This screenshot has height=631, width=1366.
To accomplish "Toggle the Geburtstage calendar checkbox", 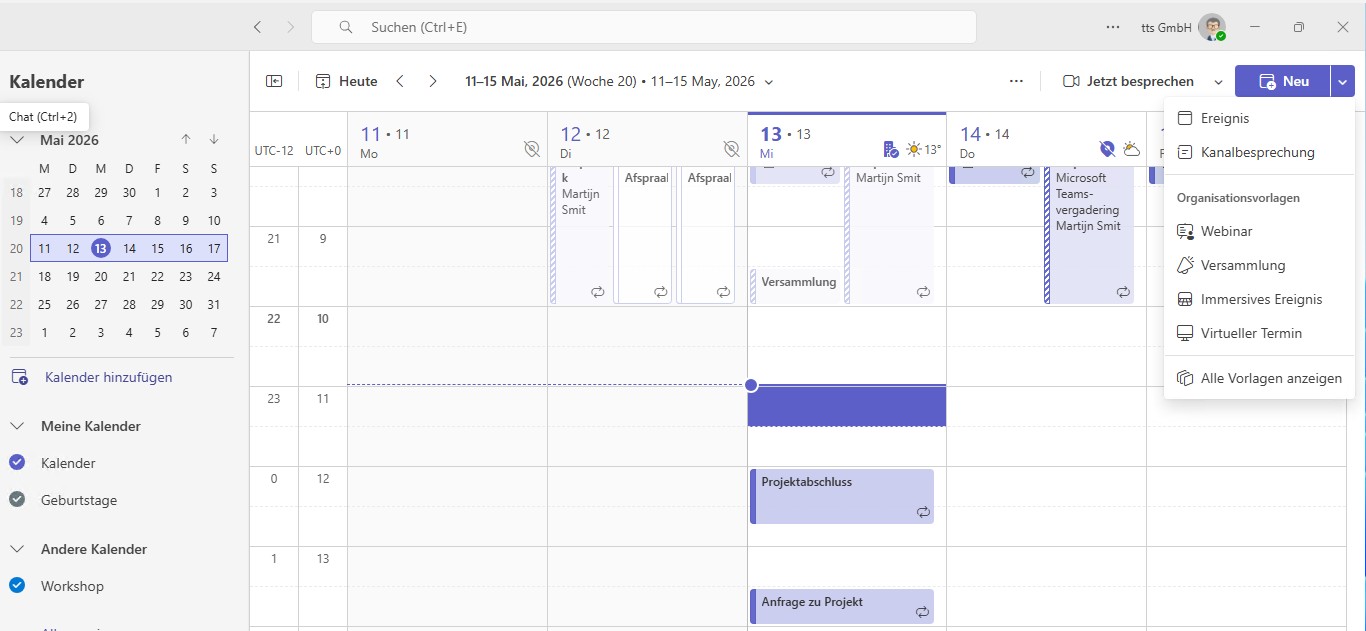I will (17, 499).
